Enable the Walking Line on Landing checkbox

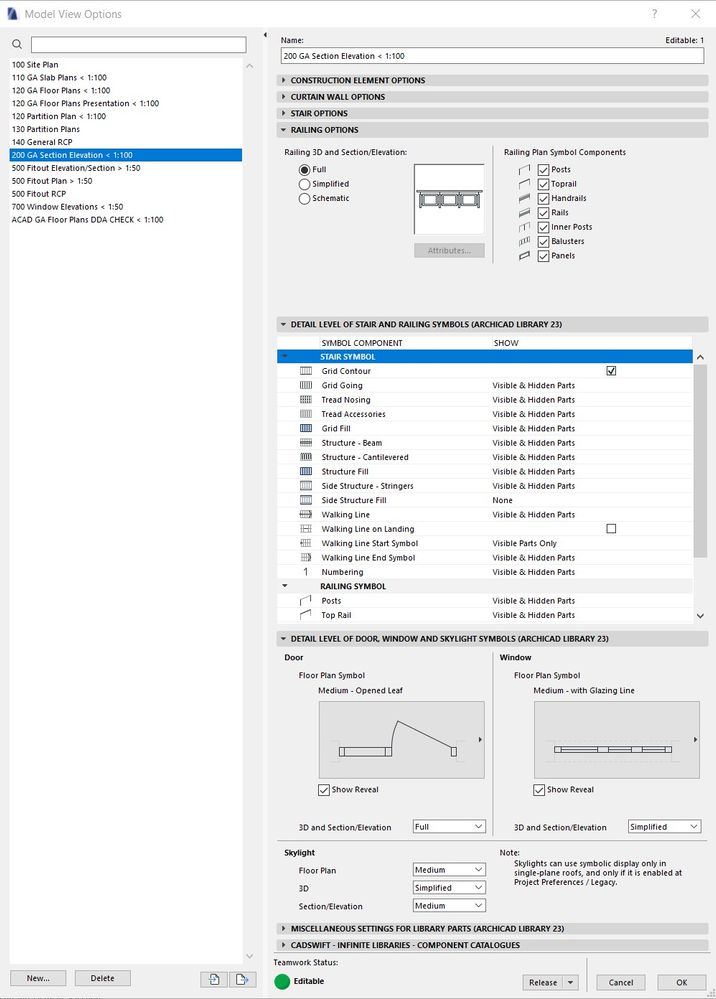[x=612, y=529]
